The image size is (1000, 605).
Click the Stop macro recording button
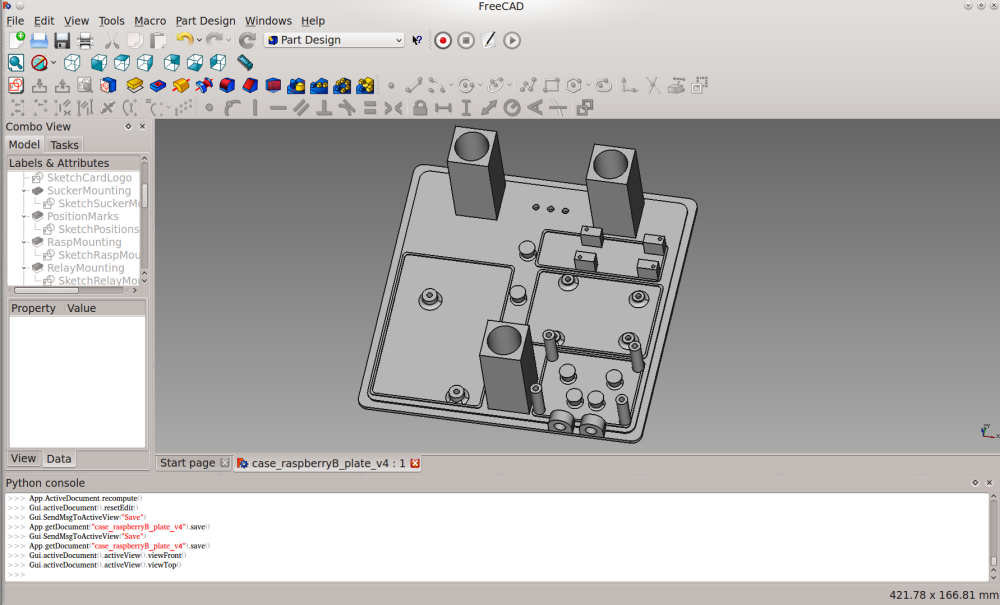[466, 40]
